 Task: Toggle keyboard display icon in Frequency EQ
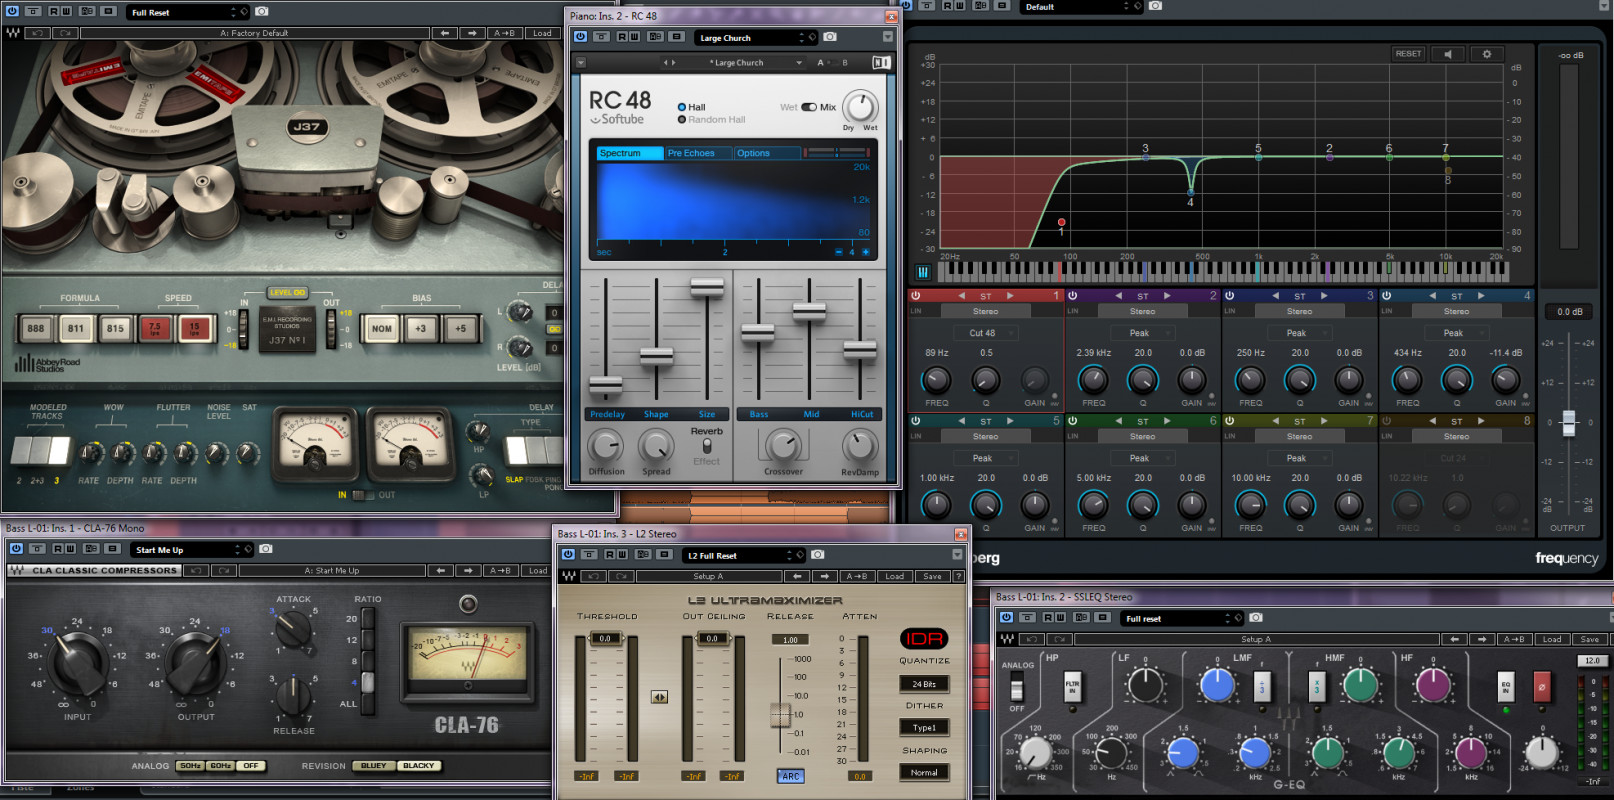(923, 271)
